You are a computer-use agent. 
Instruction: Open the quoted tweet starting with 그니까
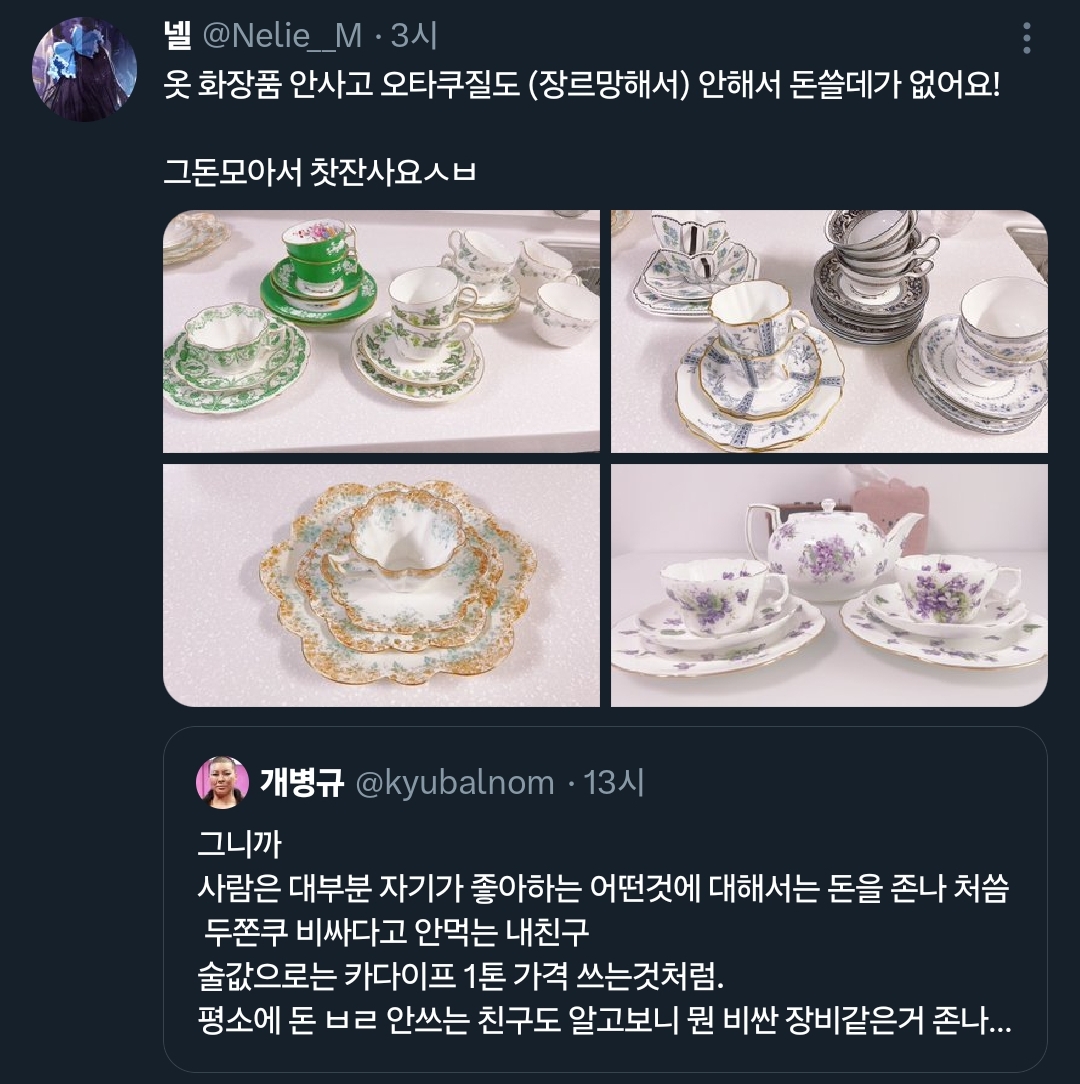tap(605, 899)
